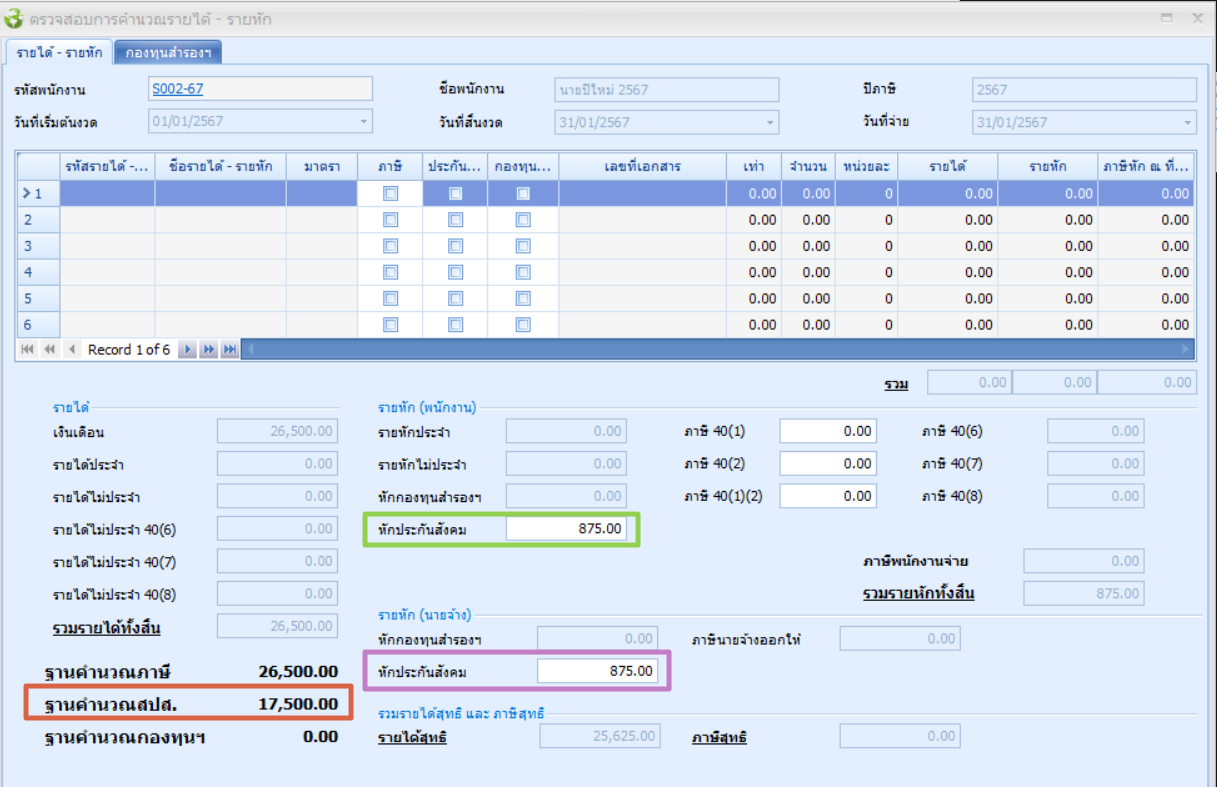The height and width of the screenshot is (787, 1217).
Task: Click the รายได้ column header
Action: coord(947,166)
